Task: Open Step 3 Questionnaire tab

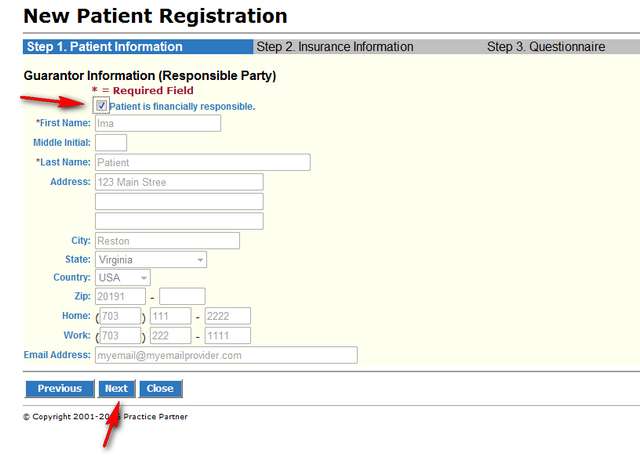Action: pos(545,47)
